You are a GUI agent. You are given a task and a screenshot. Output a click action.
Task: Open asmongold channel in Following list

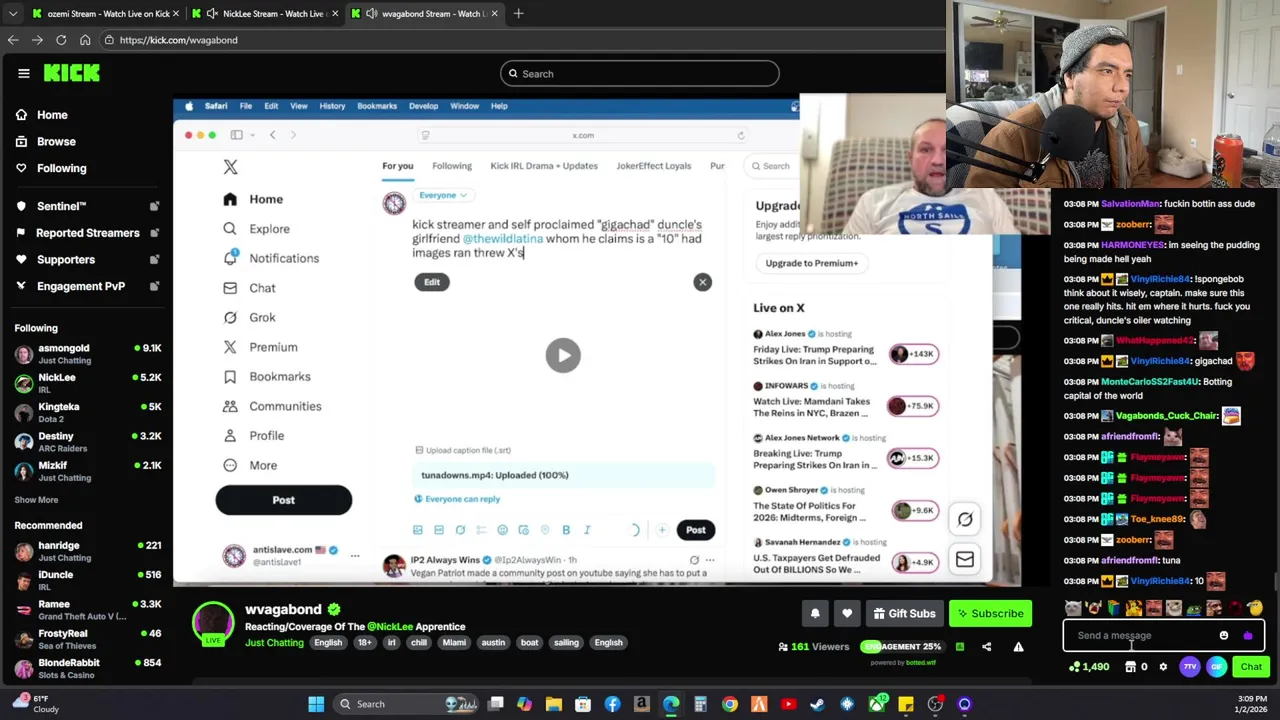86,353
